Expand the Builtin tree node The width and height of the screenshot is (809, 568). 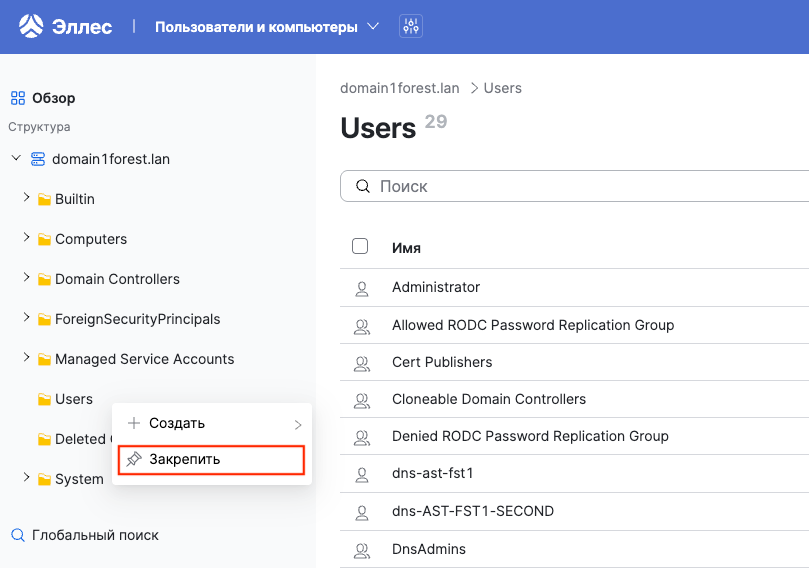[x=26, y=198]
